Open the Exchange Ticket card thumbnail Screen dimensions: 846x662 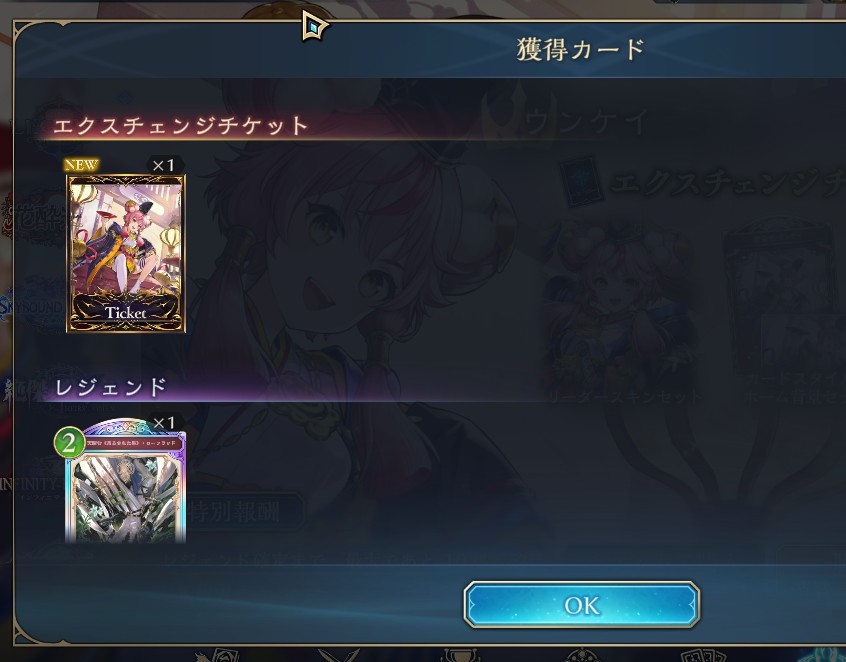pos(126,253)
